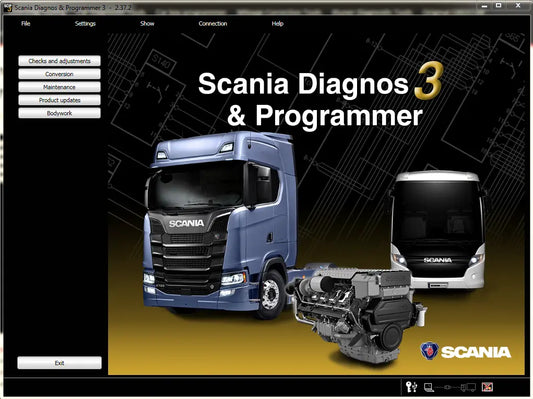Image resolution: width=533 pixels, height=399 pixels.
Task: Close the Scania Diagnos window
Action: pos(518,5)
